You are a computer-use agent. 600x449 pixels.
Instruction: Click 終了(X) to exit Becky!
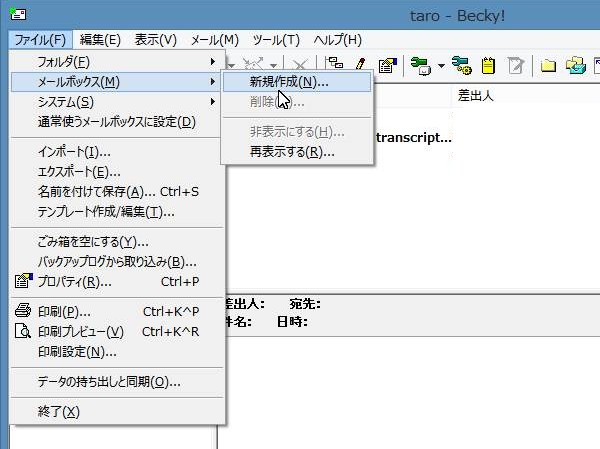tap(58, 411)
